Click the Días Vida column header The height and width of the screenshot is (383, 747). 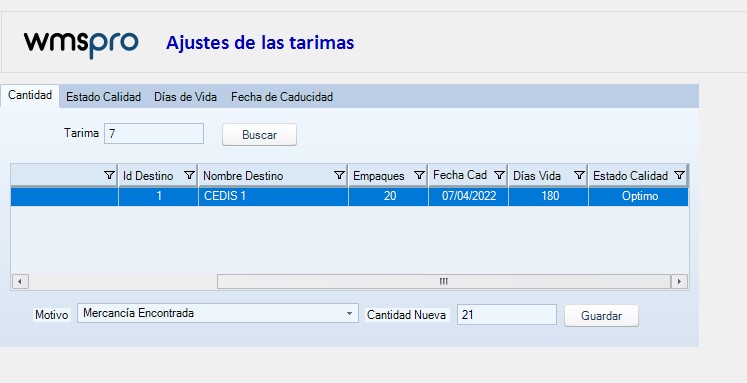click(x=548, y=175)
